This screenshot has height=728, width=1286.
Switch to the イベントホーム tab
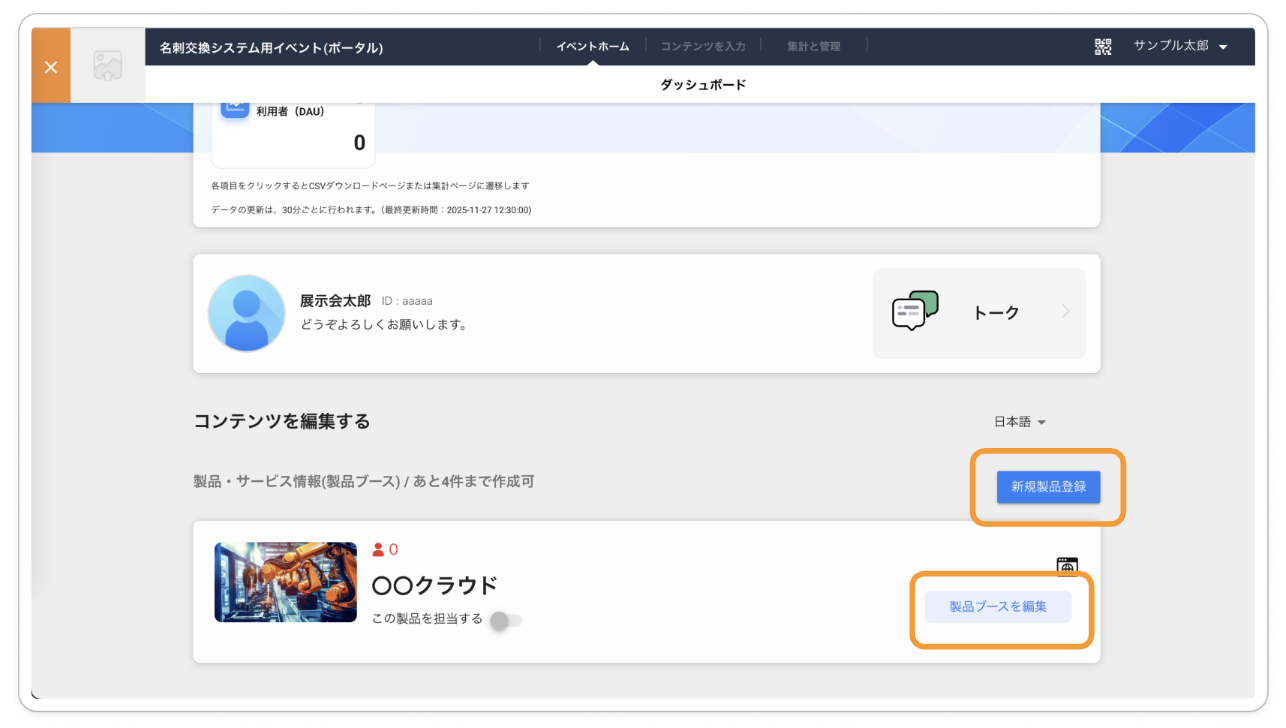[x=593, y=46]
